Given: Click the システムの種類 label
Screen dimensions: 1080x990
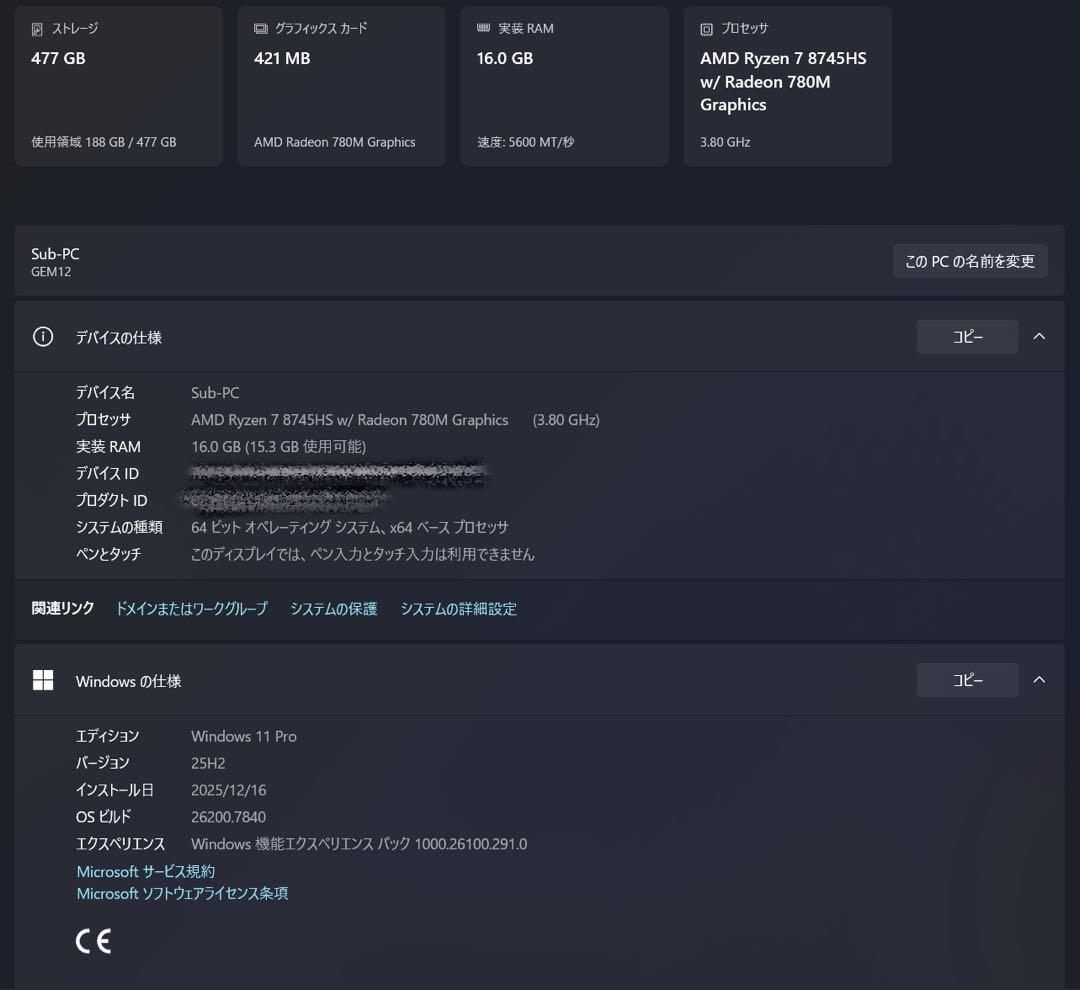Looking at the screenshot, I should tap(119, 527).
